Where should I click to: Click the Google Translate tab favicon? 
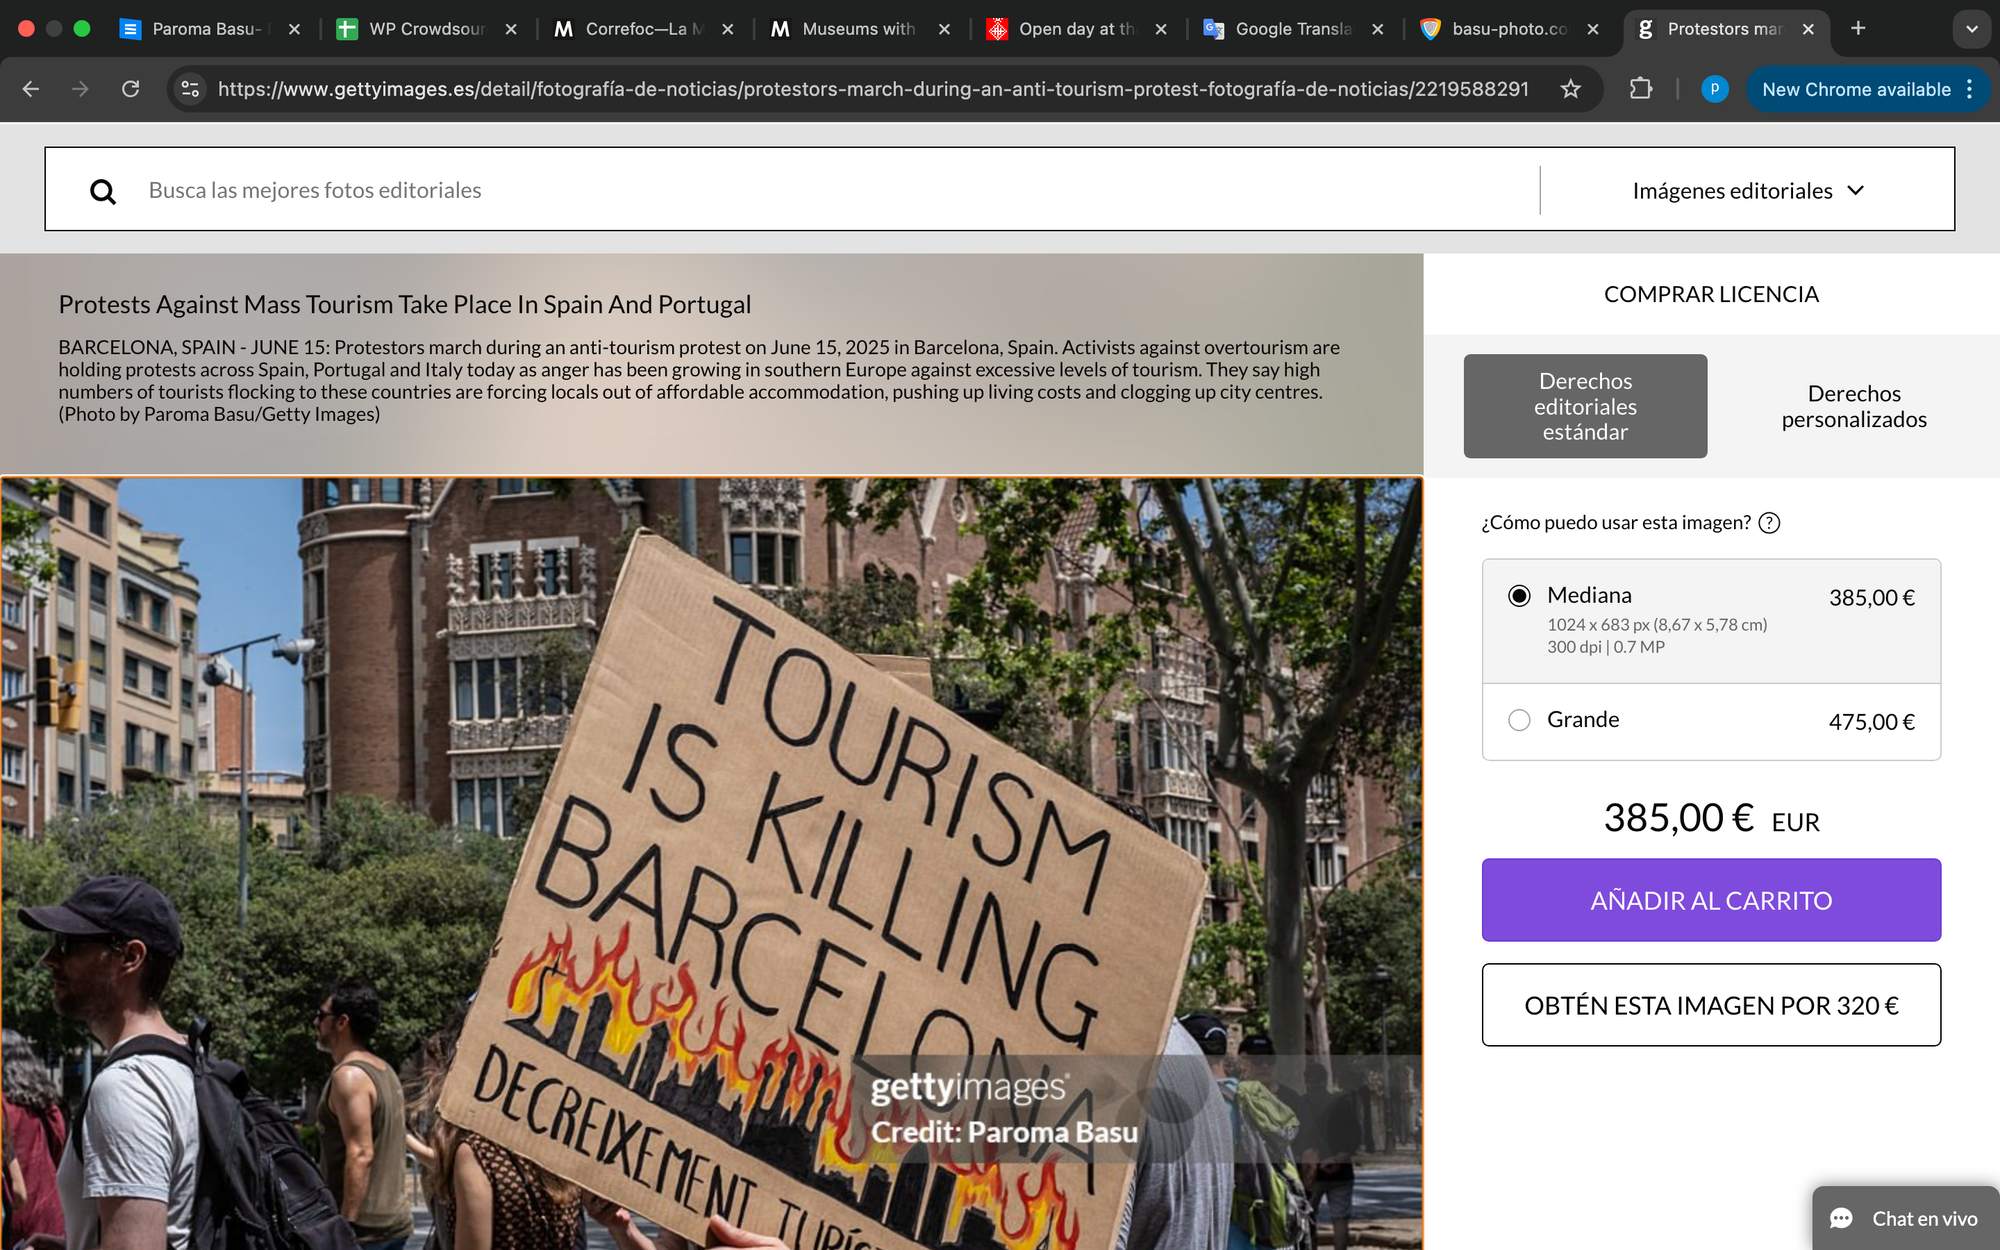(1214, 29)
